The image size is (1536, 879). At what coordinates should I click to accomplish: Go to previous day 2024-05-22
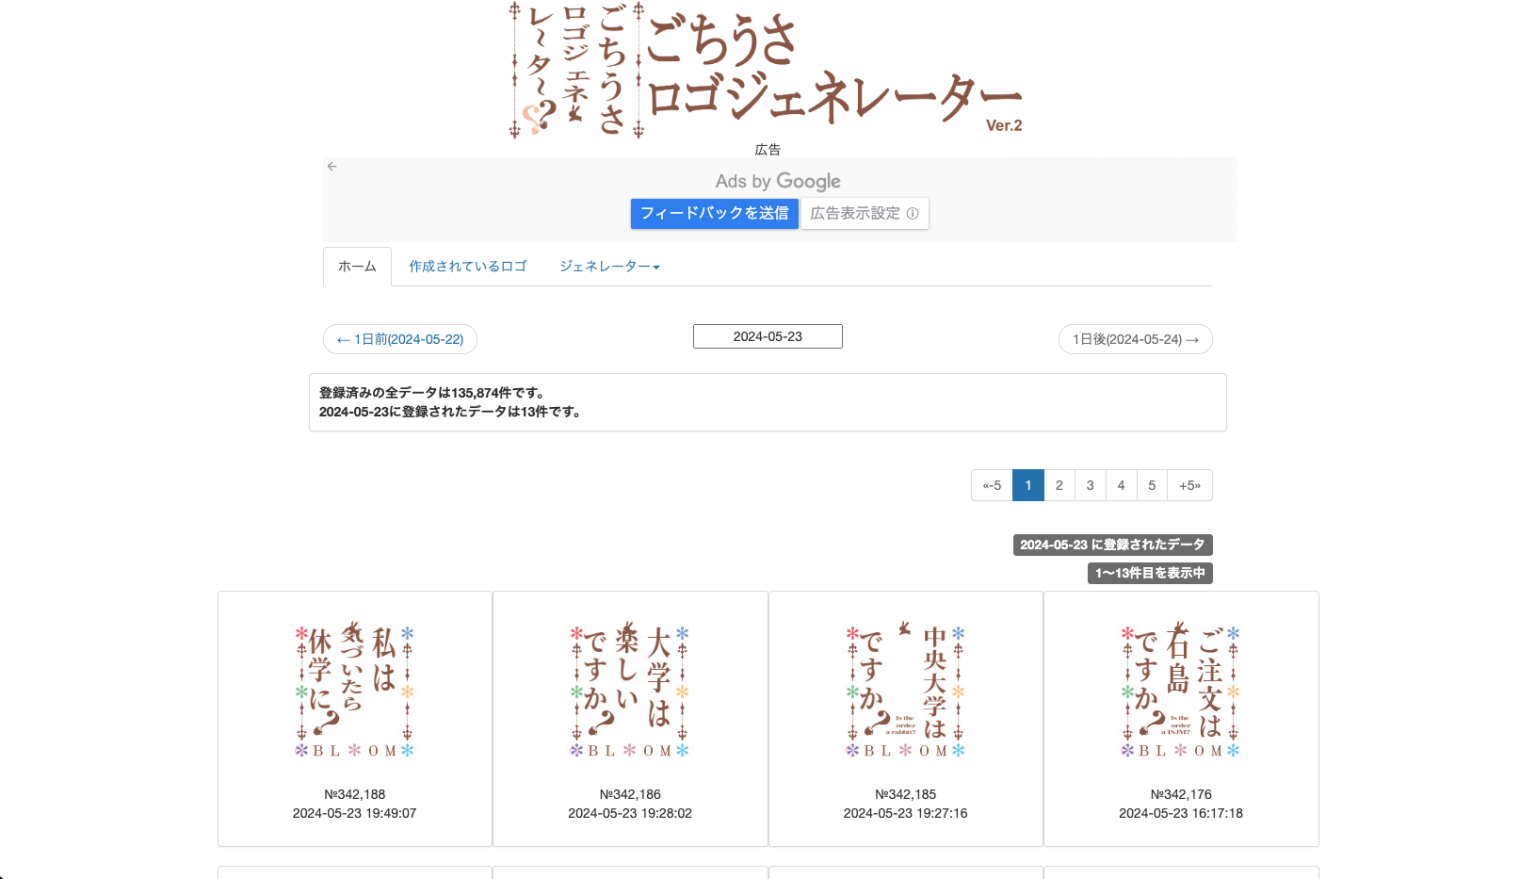(x=400, y=340)
